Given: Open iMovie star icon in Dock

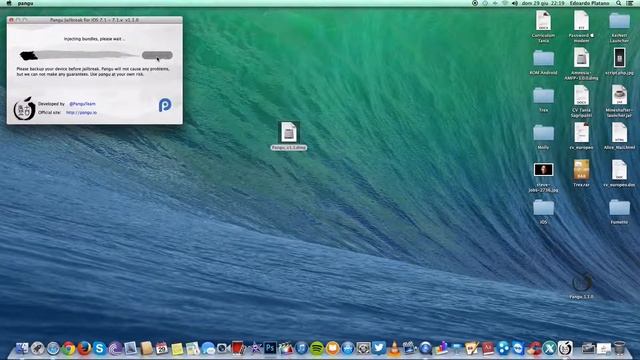Looking at the screenshot, I should 255,348.
